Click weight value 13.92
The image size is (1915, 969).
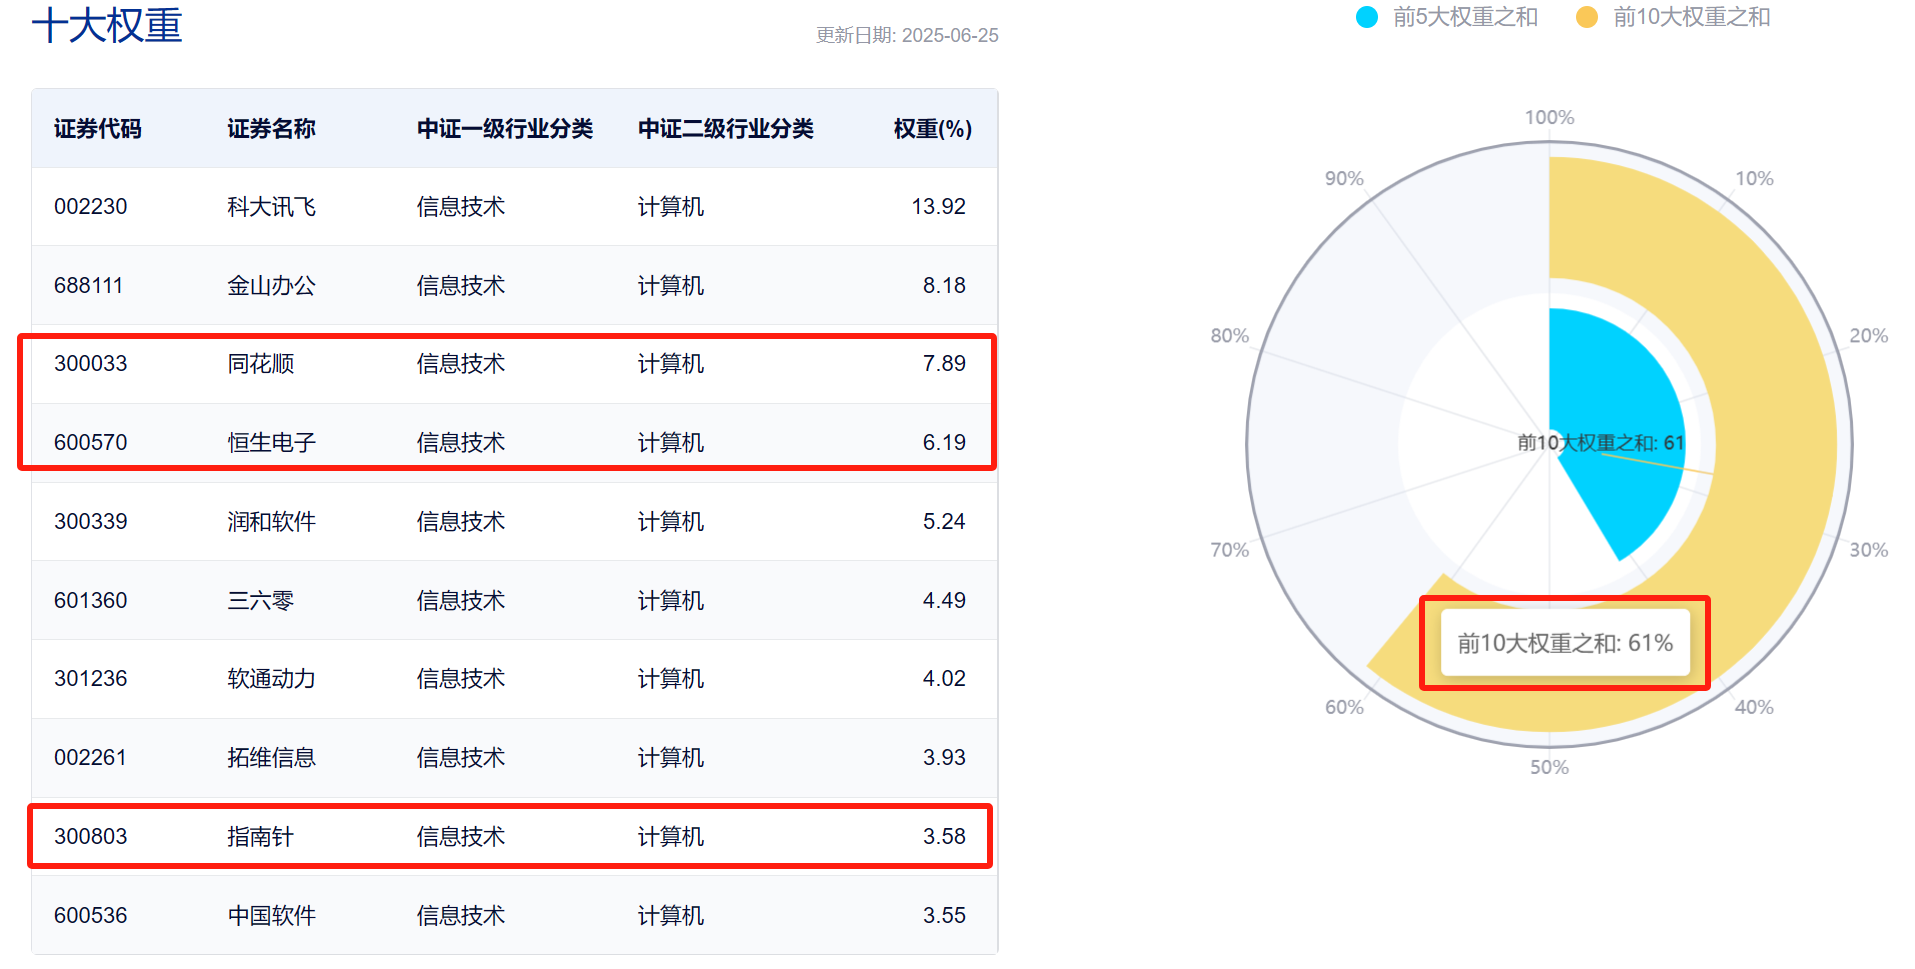(x=938, y=207)
